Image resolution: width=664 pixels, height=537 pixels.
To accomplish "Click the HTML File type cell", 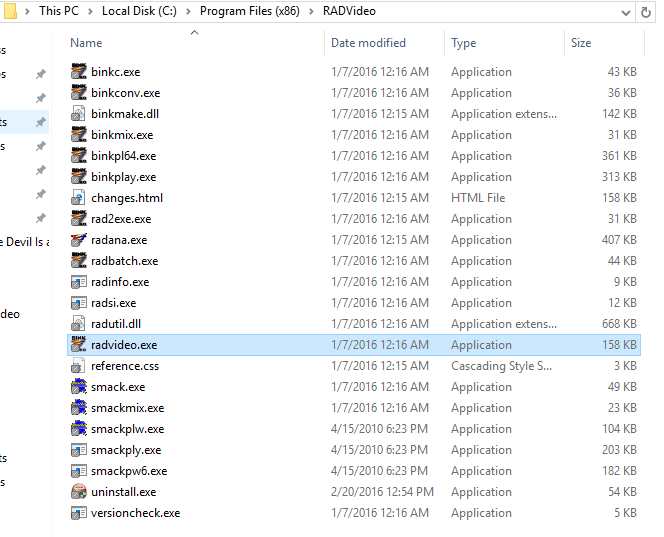I will 478,198.
